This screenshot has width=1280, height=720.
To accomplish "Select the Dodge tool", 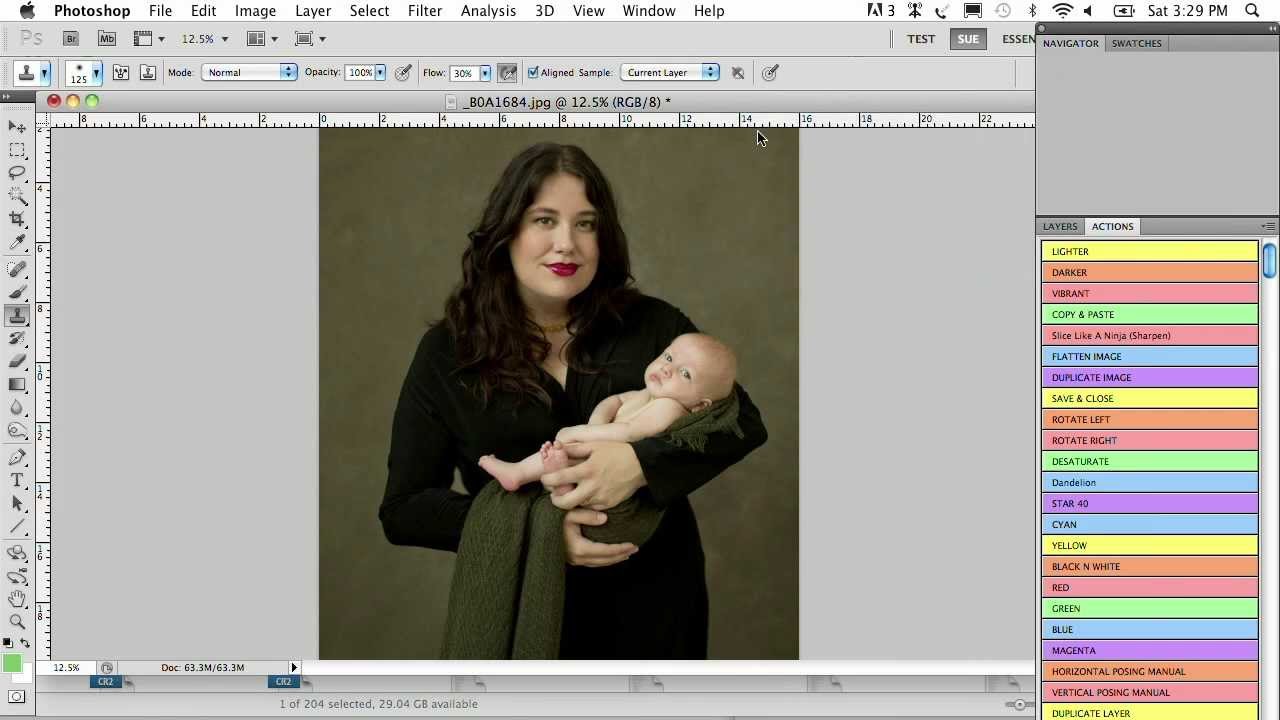I will [17, 431].
